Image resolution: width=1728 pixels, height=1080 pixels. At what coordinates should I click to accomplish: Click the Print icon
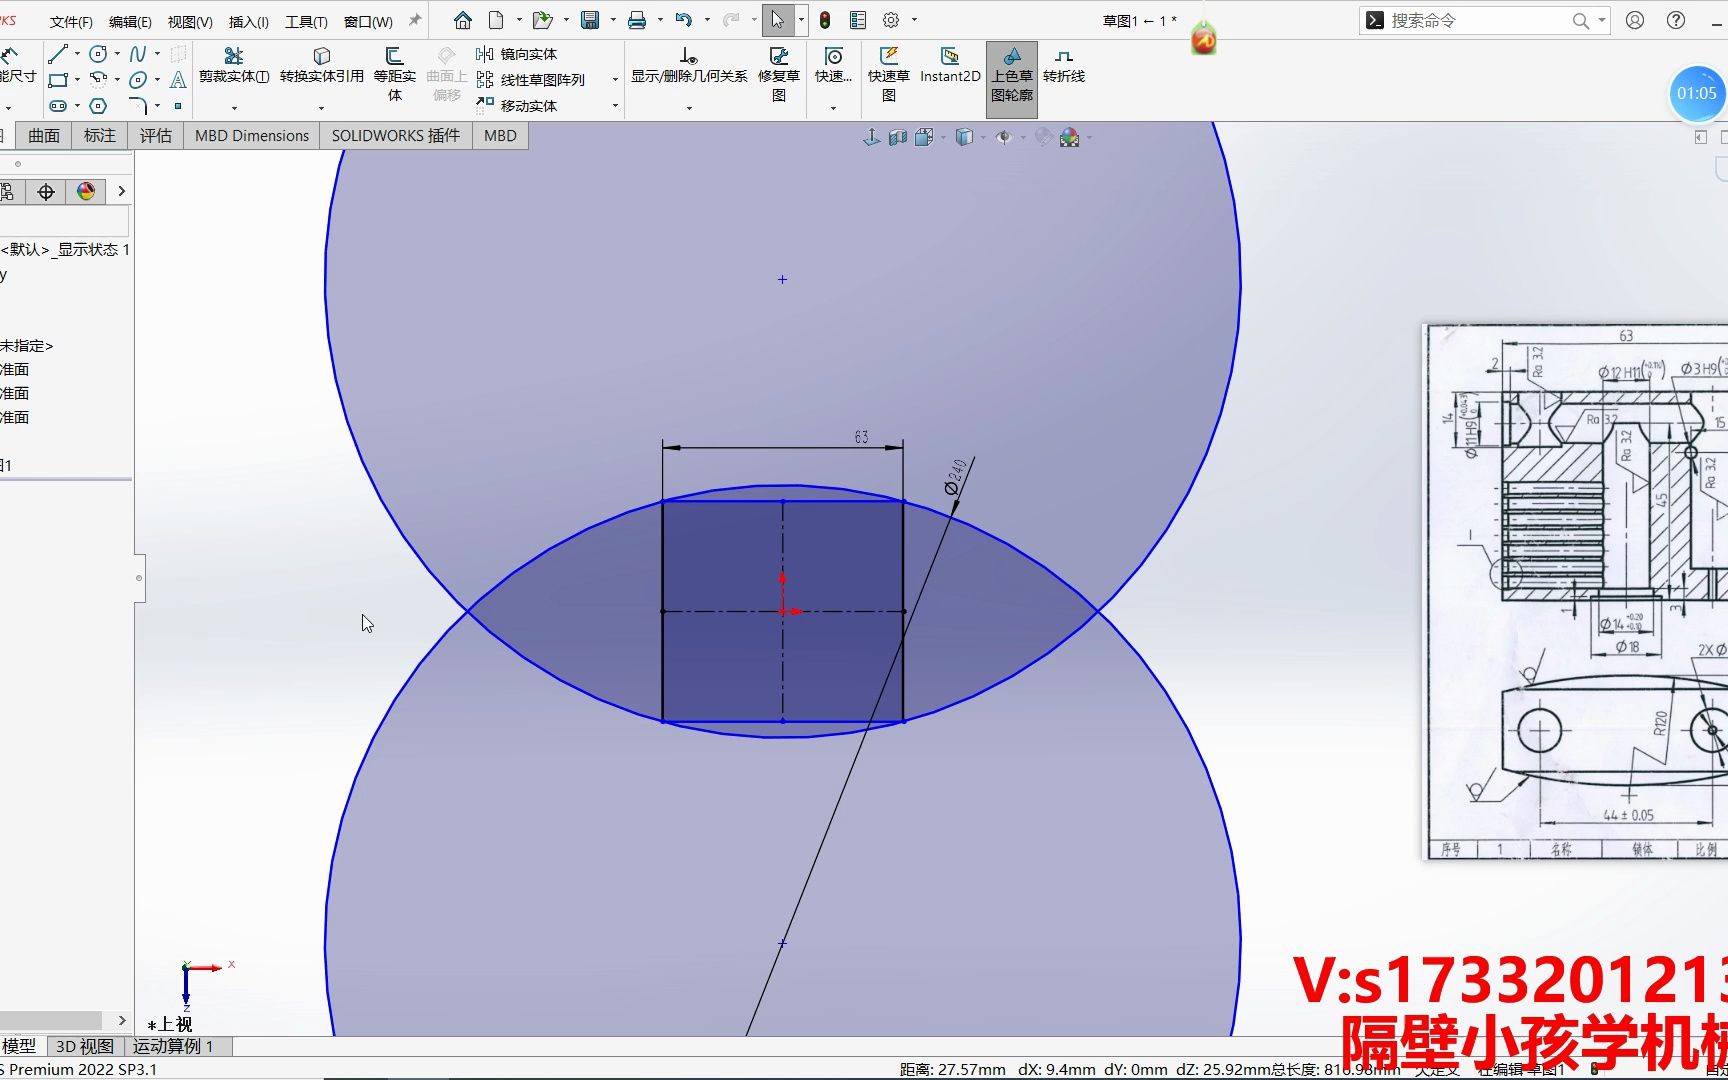point(636,20)
